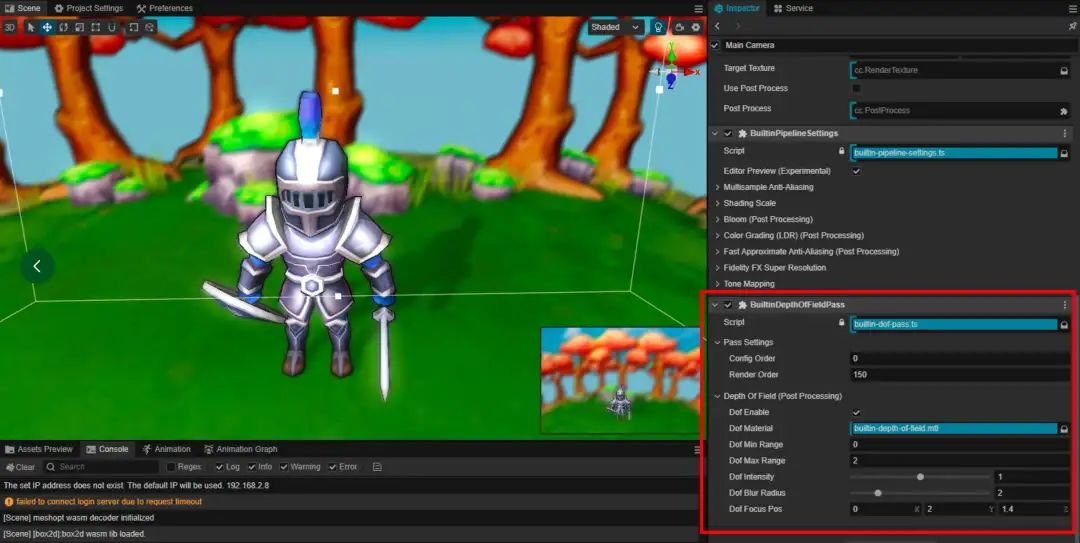Select the Rotate transform tool
The width and height of the screenshot is (1080, 543).
63,28
